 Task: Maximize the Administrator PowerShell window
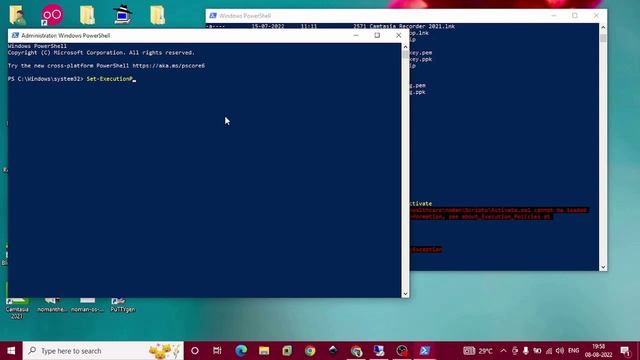[377, 36]
